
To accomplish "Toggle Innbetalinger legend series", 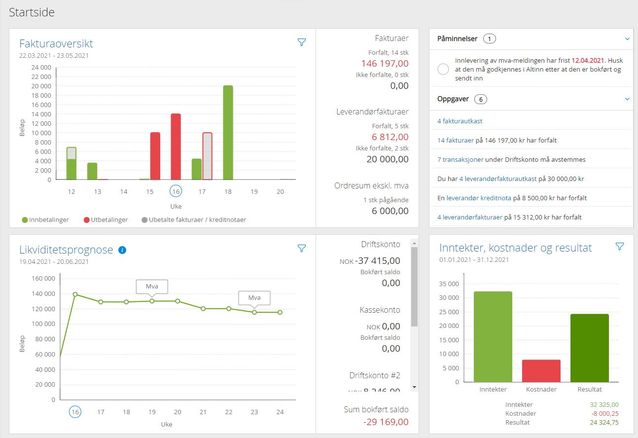I will coord(45,220).
